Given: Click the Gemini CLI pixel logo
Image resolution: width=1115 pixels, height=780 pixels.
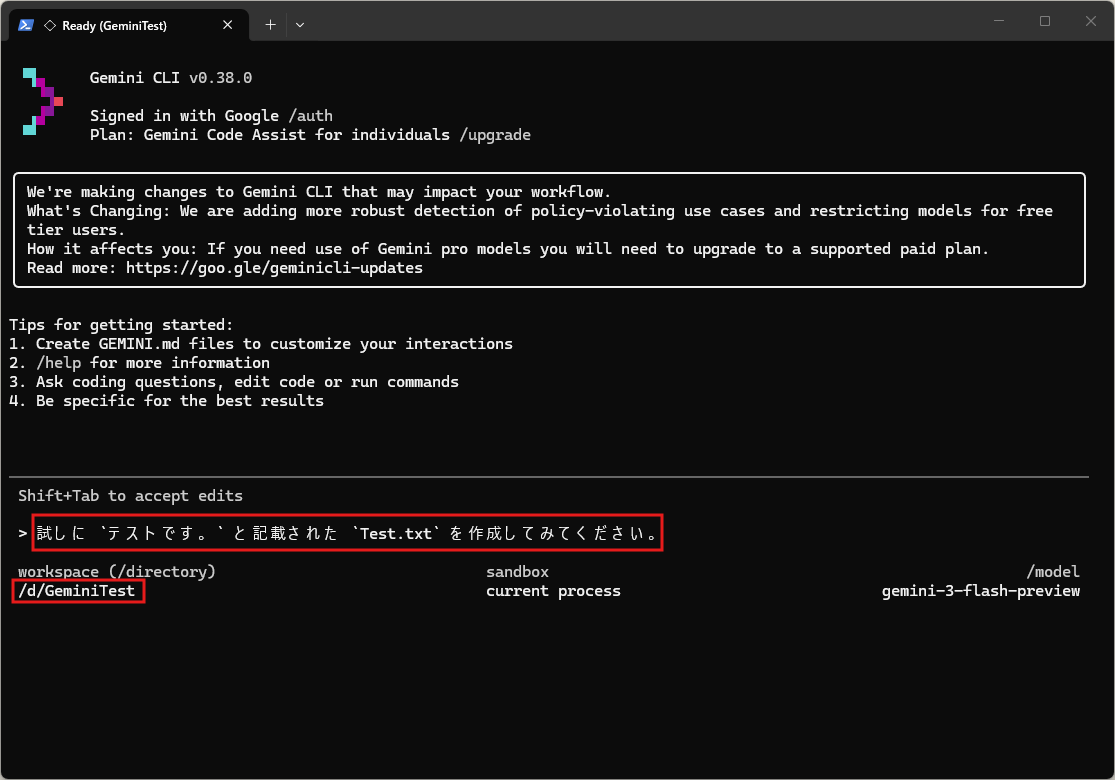Looking at the screenshot, I should click(42, 101).
